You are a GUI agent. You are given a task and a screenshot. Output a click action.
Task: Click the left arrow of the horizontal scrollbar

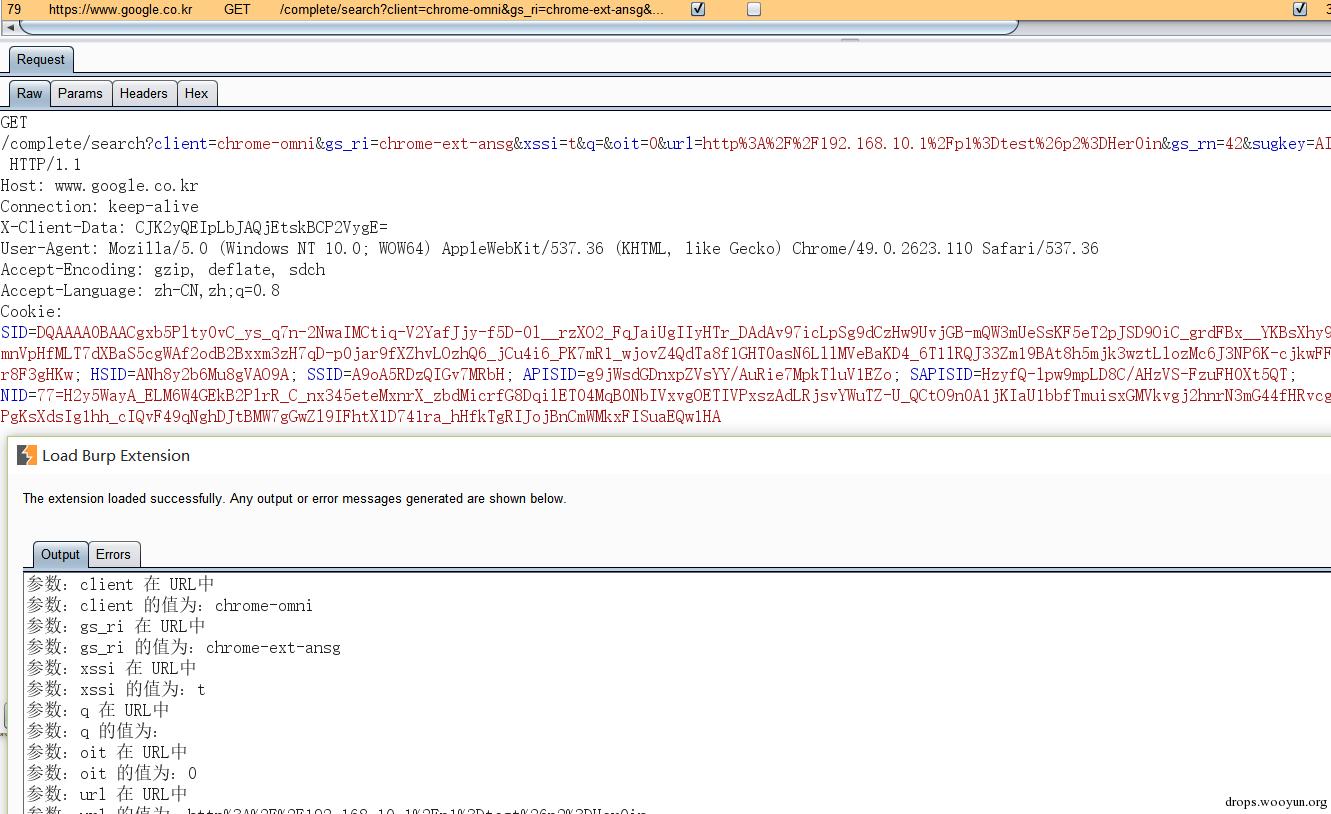[x=9, y=27]
